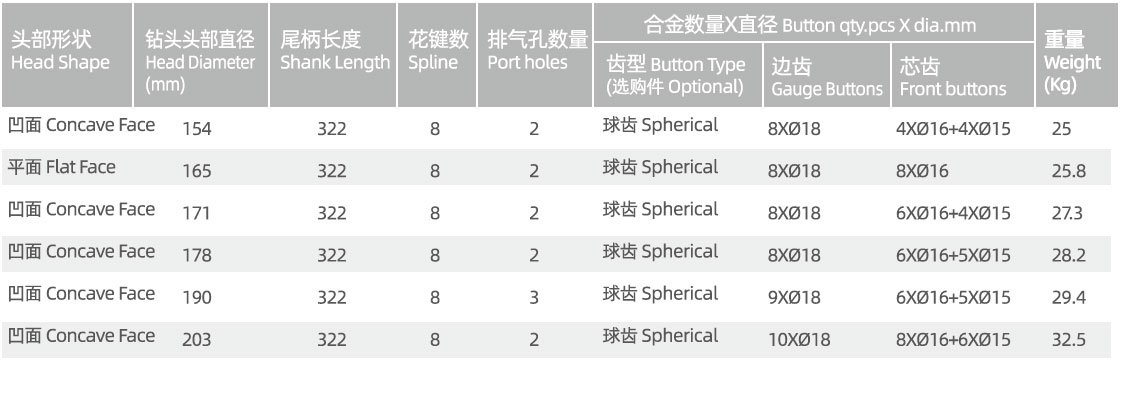
Task: Select the 203 head diameter value
Action: tap(197, 339)
